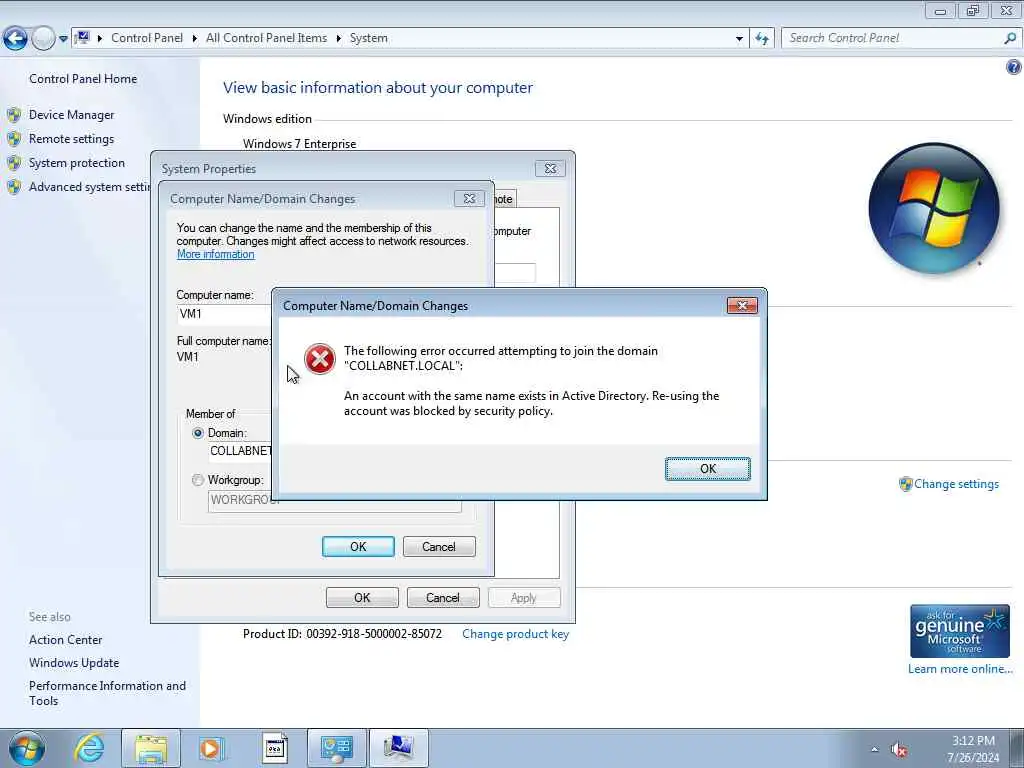Expand arrow after 'All Control Panel Items'

coord(338,39)
